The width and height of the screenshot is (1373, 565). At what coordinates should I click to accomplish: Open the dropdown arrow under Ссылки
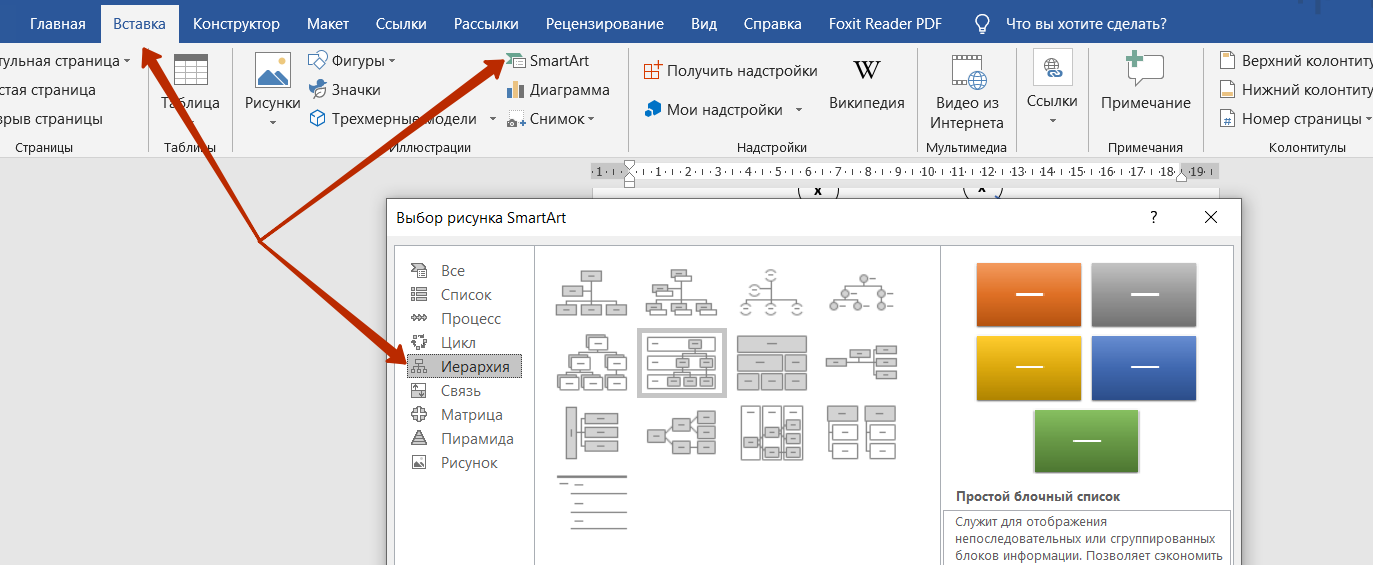(1052, 122)
